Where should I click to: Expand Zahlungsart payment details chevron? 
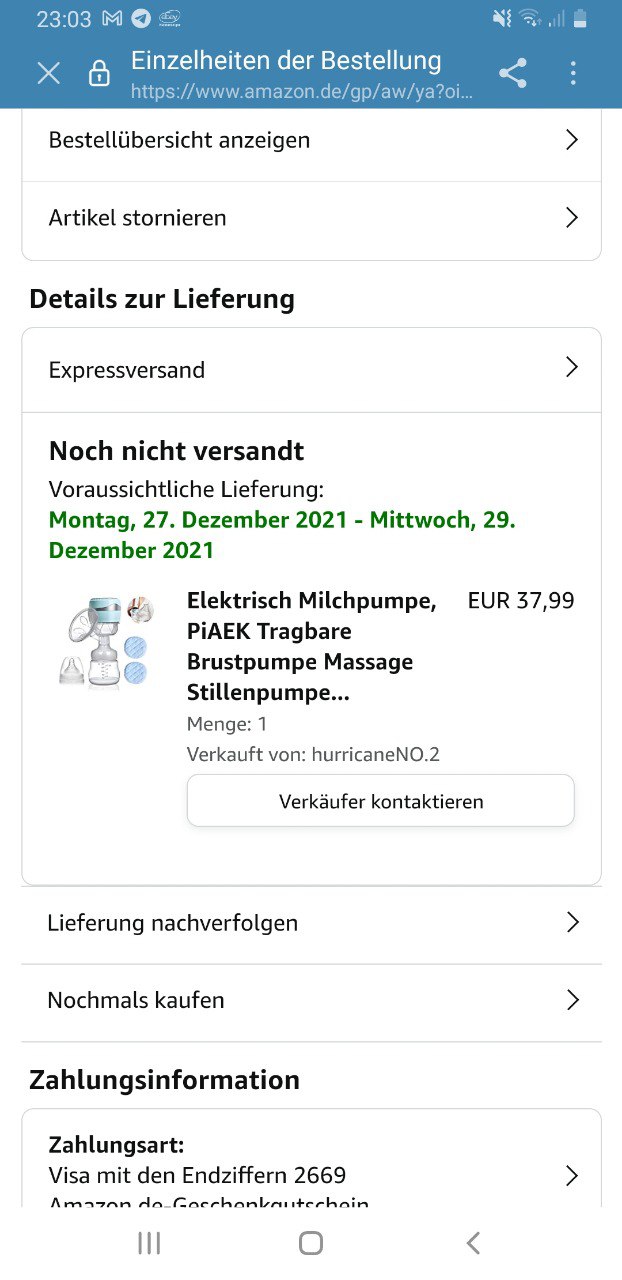coord(572,1175)
